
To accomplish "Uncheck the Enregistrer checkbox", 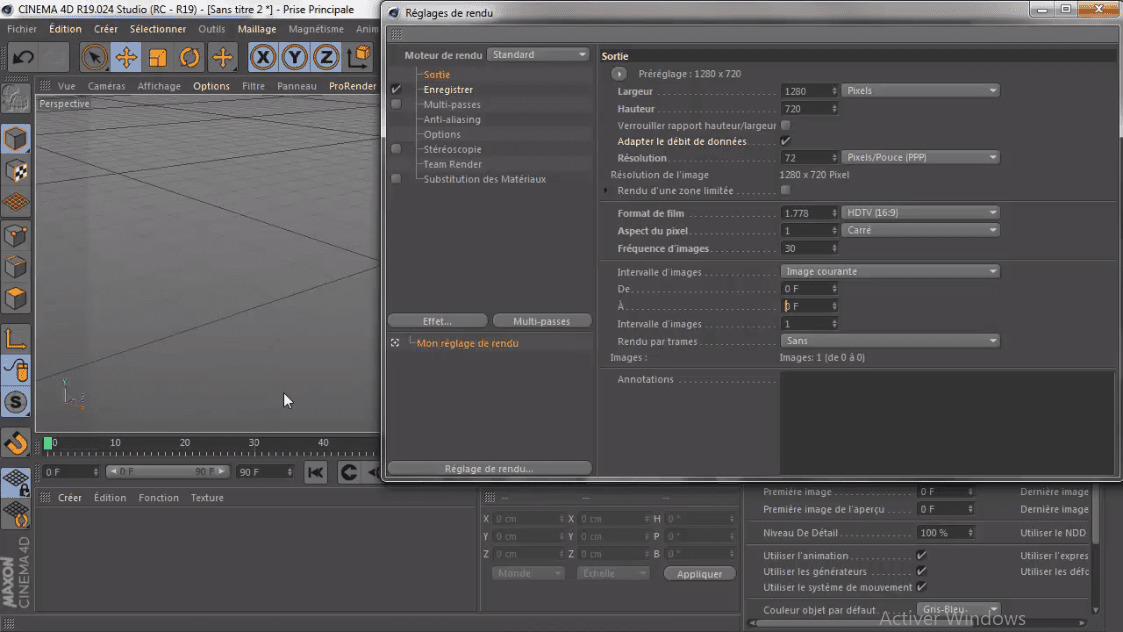I will point(396,90).
